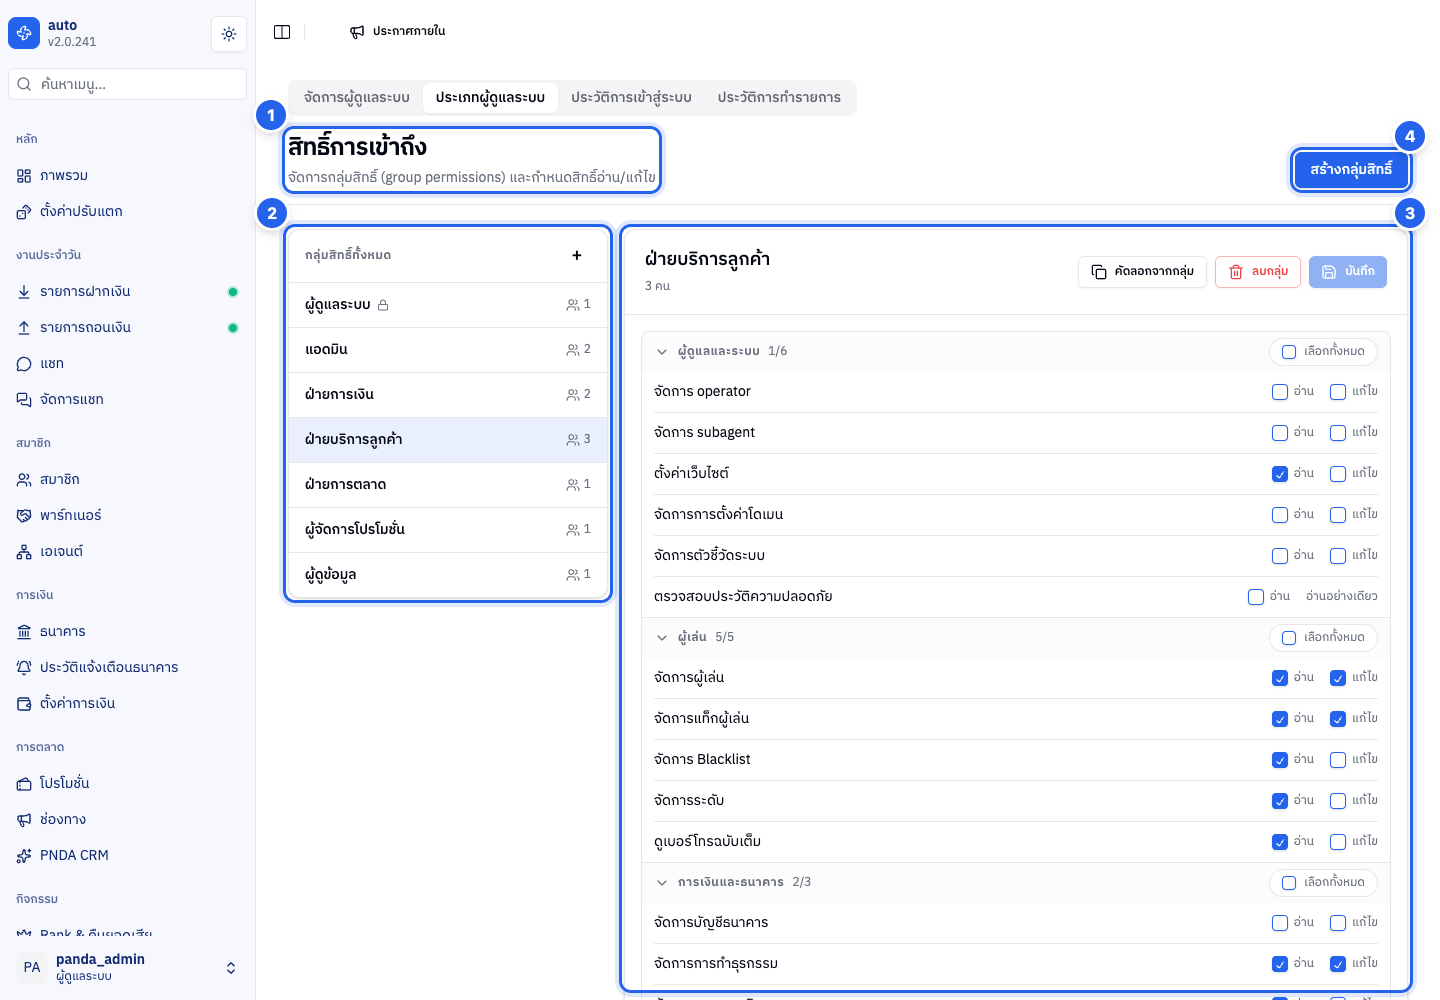This screenshot has width=1440, height=1000.
Task: Open ประวัติแจ้งเตือนธนาคาร page
Action: coord(128,667)
